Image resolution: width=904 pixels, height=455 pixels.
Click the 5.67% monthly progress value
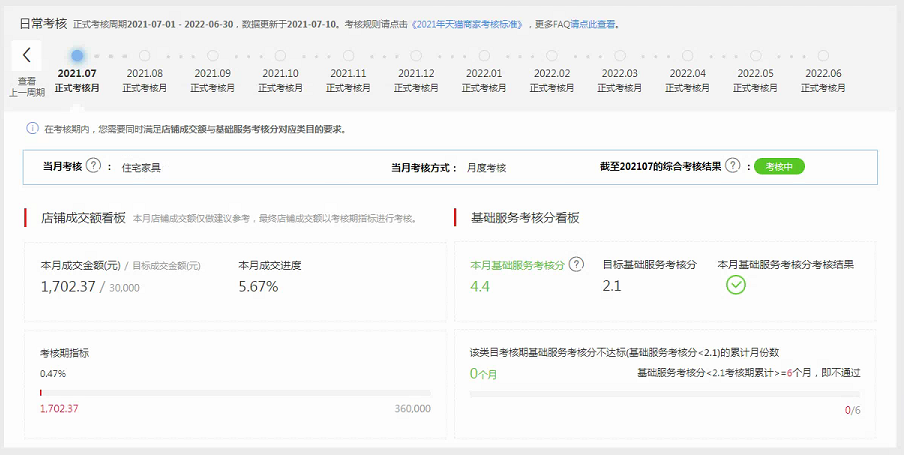tap(258, 287)
